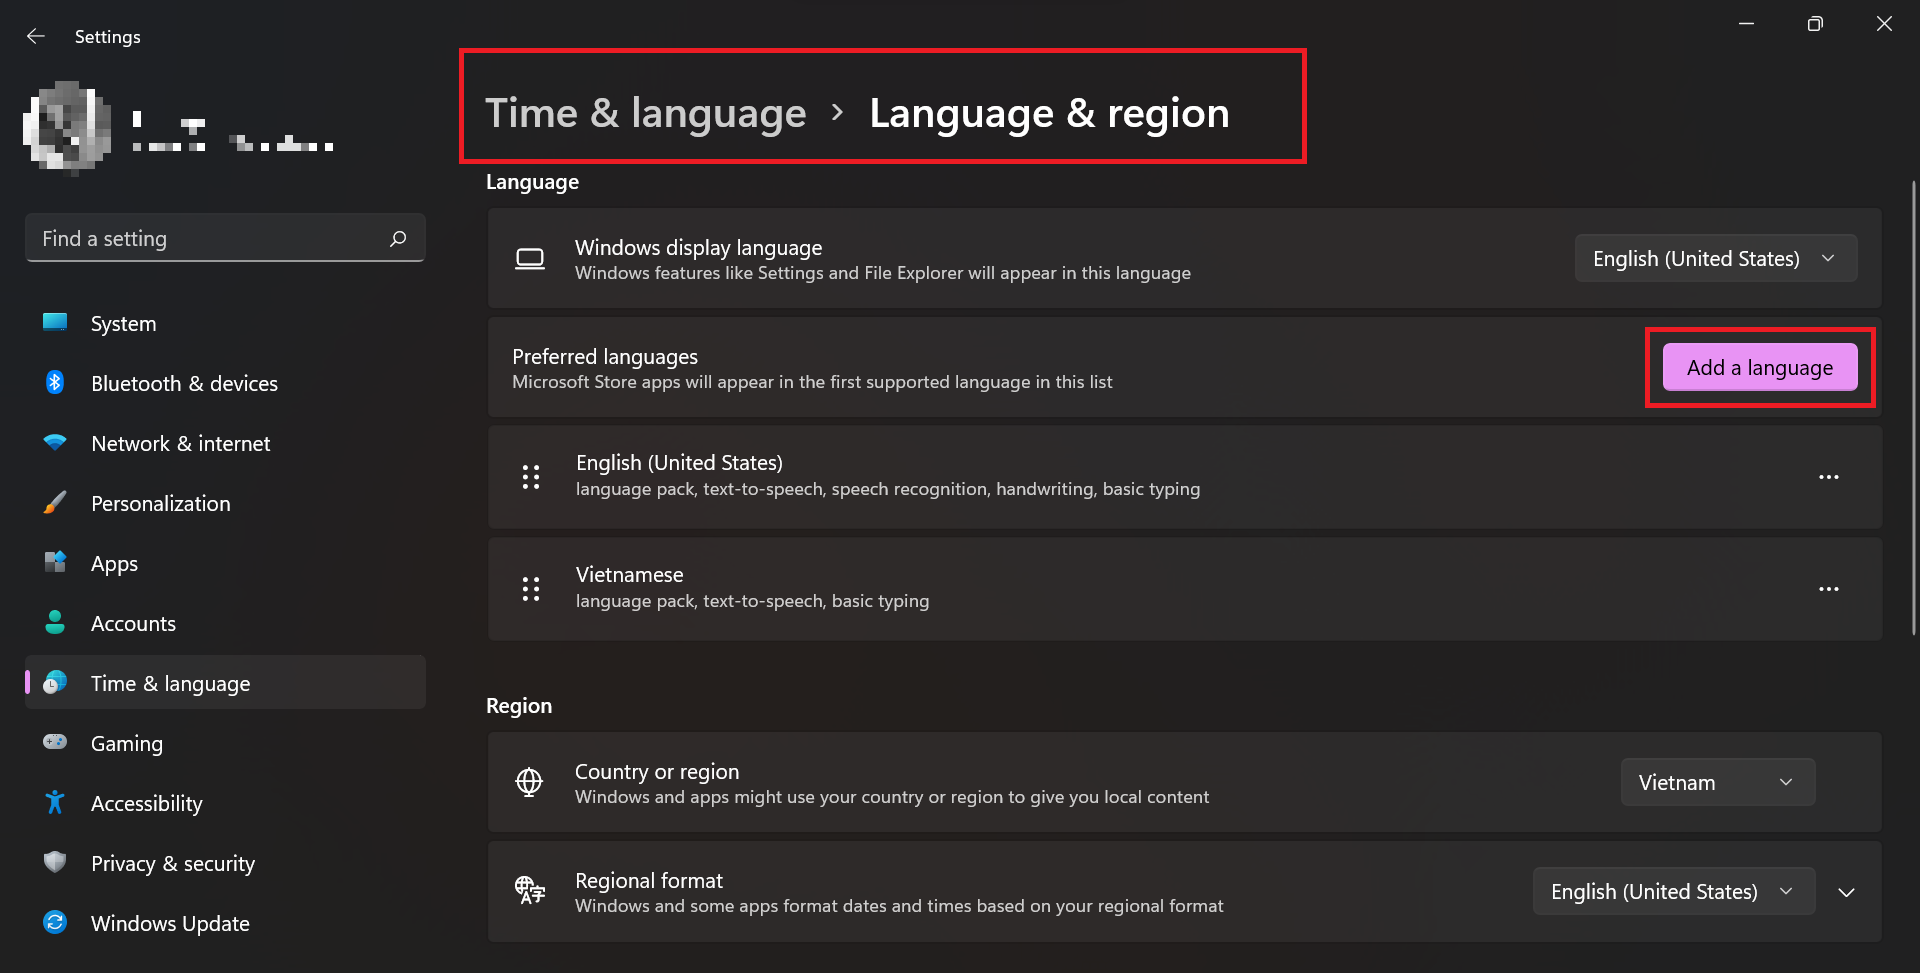Click drag handle for Vietnamese
This screenshot has height=973, width=1920.
[531, 589]
